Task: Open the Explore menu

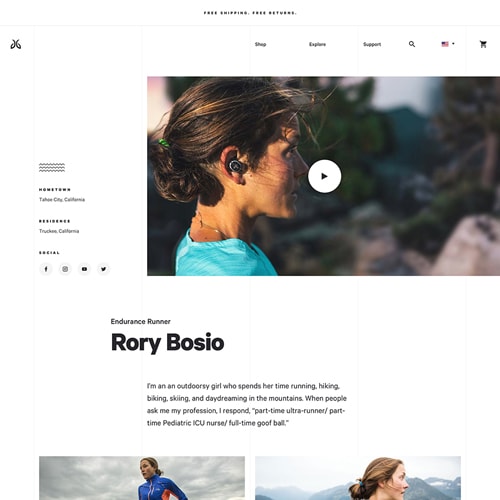Action: 317,44
